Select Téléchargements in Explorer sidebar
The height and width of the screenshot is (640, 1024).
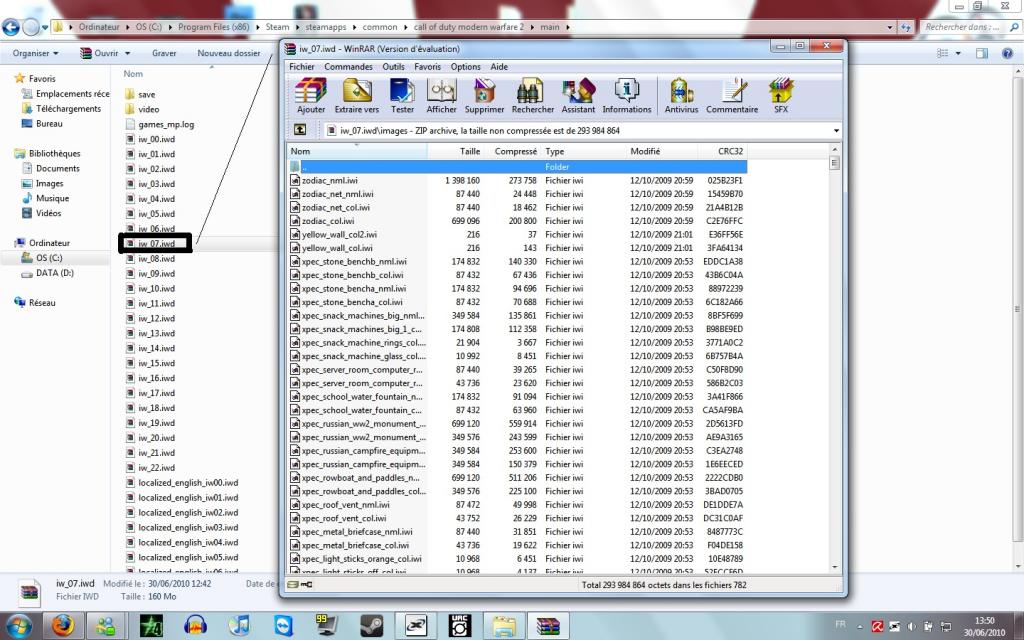click(x=69, y=108)
